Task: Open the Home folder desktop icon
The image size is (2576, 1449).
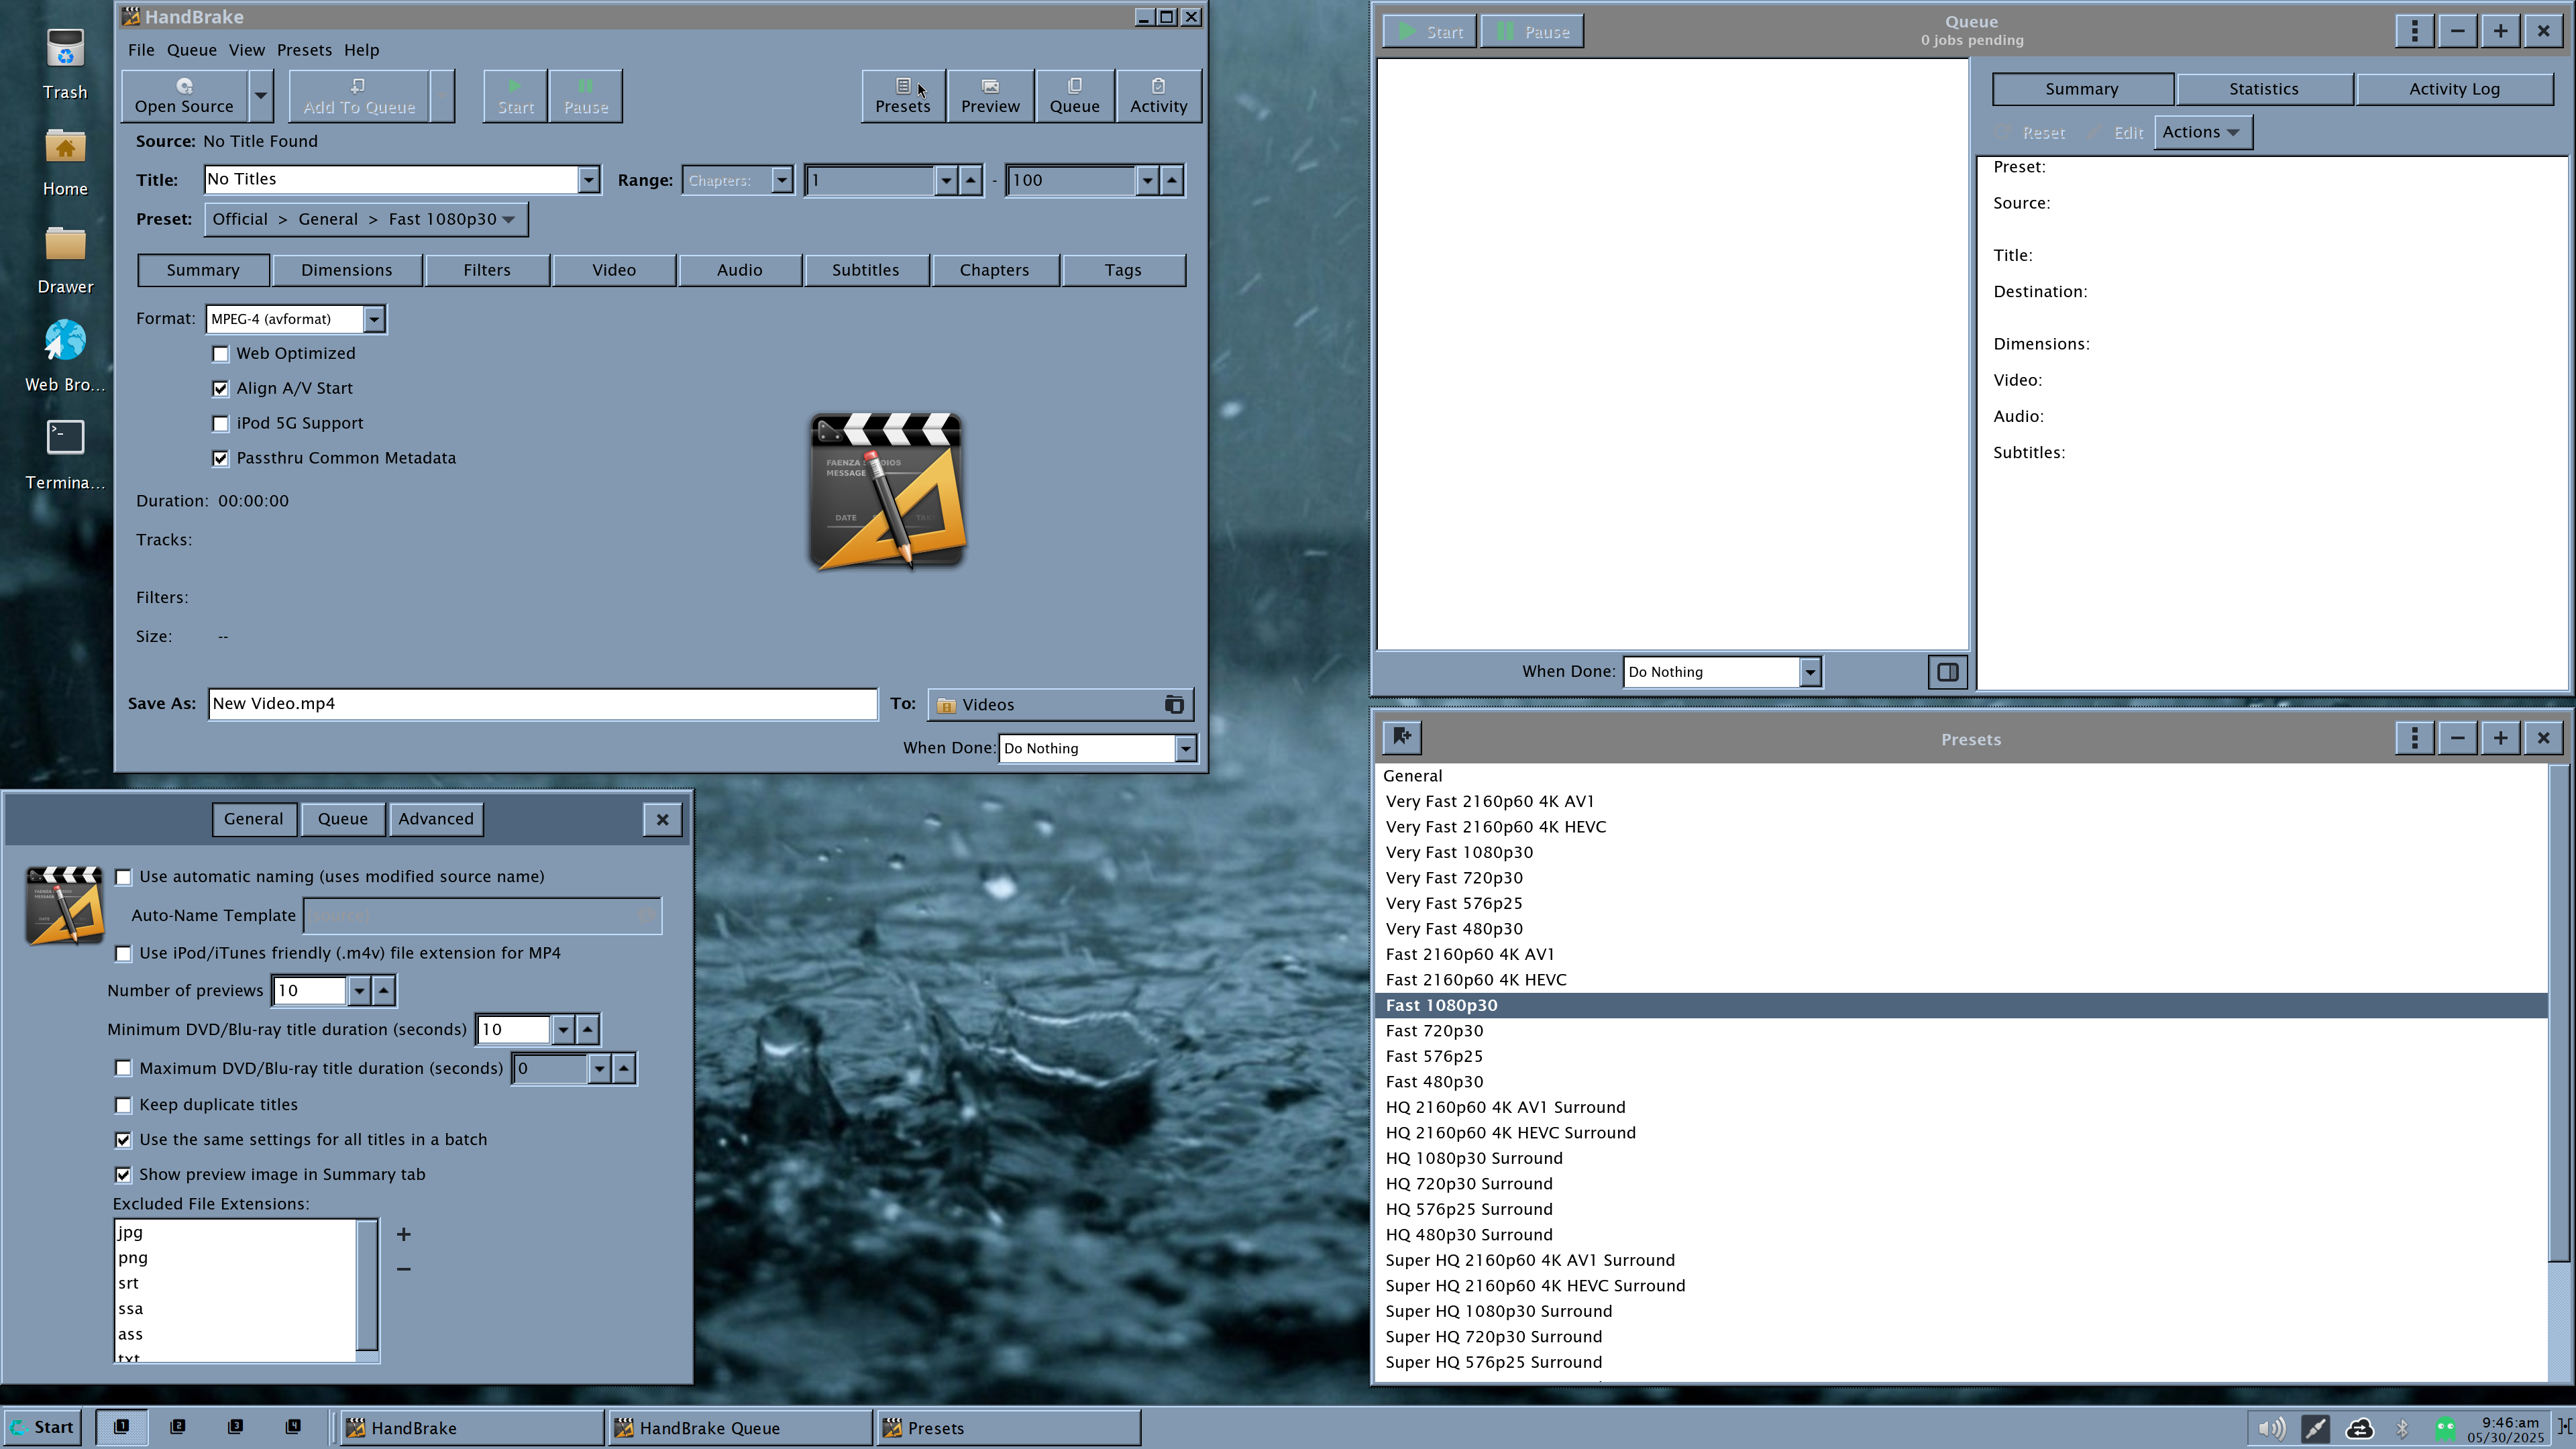Action: (x=65, y=162)
